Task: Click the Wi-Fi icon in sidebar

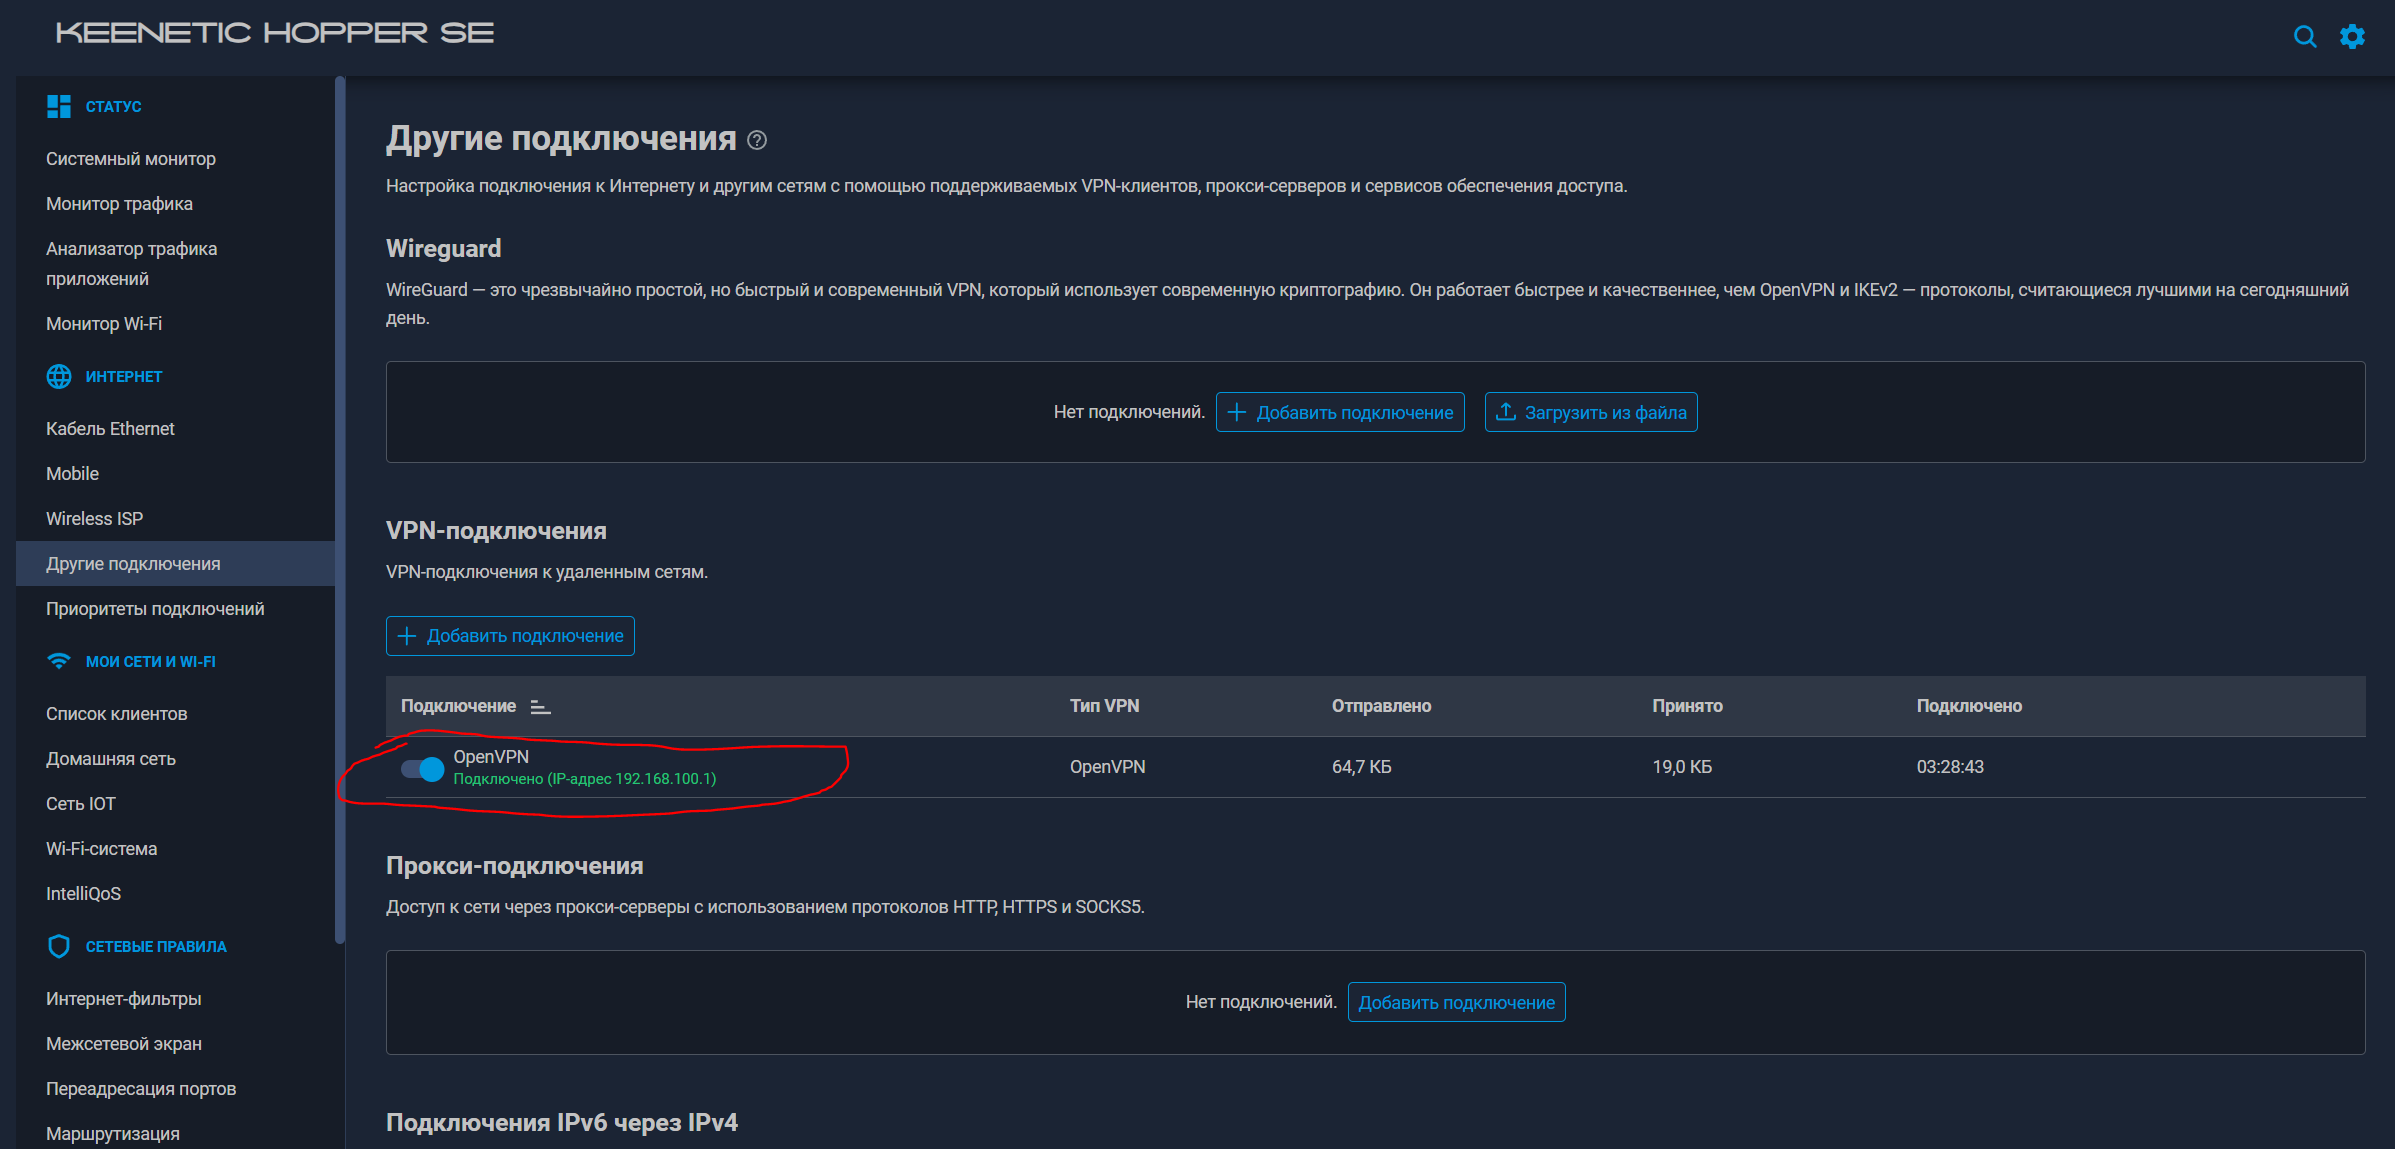Action: 59,661
